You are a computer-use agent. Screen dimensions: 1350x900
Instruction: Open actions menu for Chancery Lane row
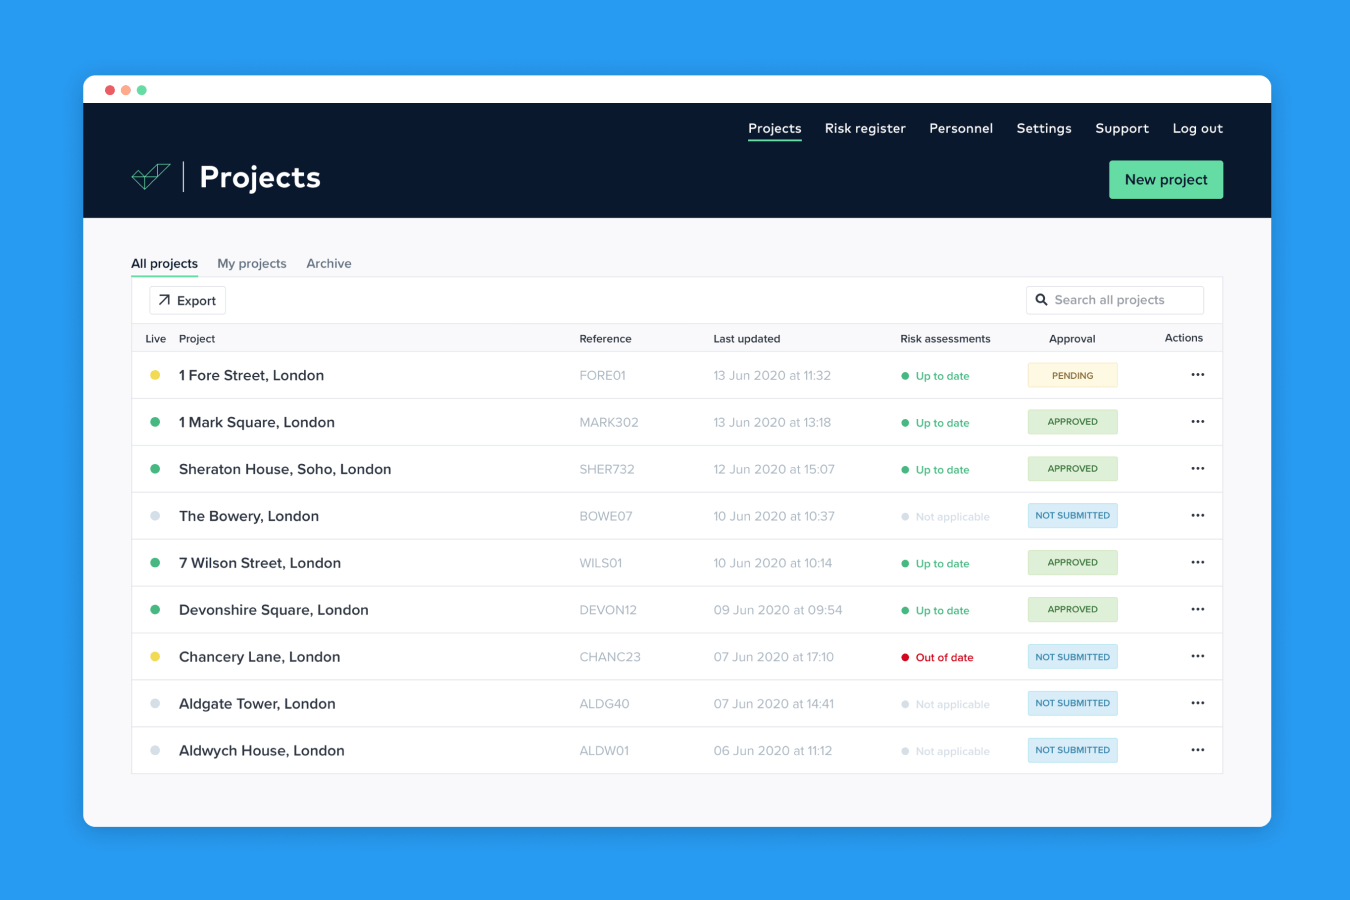click(x=1197, y=657)
